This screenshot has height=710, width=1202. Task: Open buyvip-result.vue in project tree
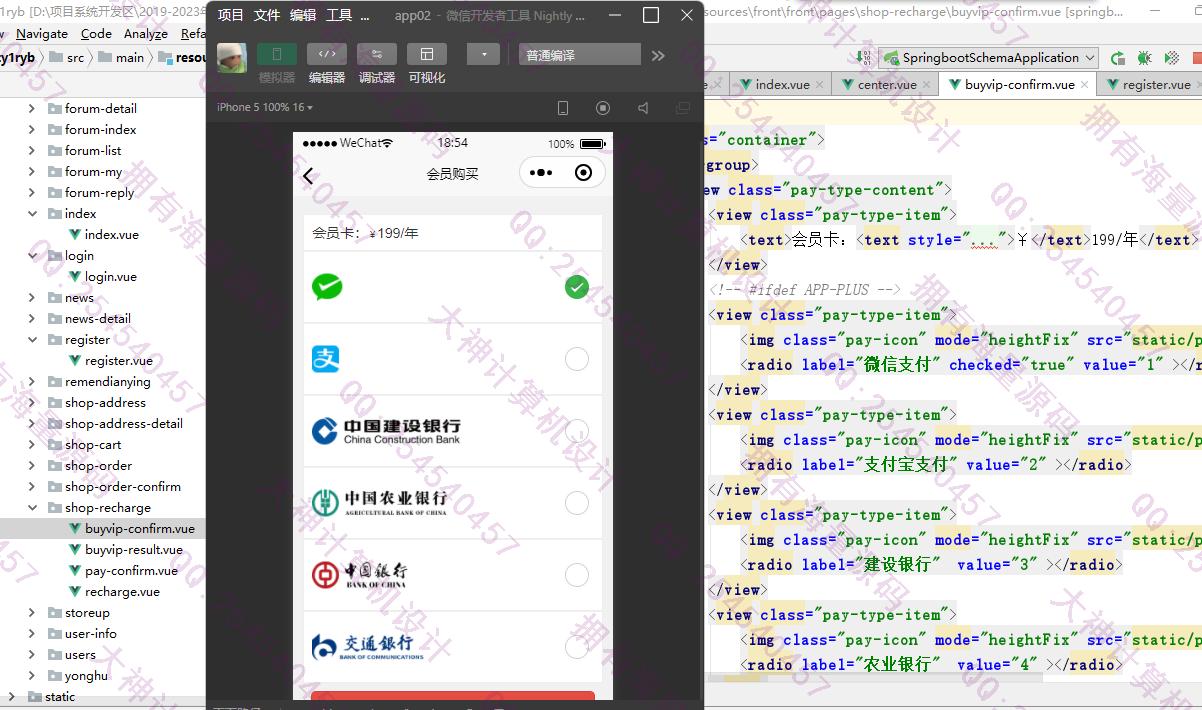tap(125, 549)
